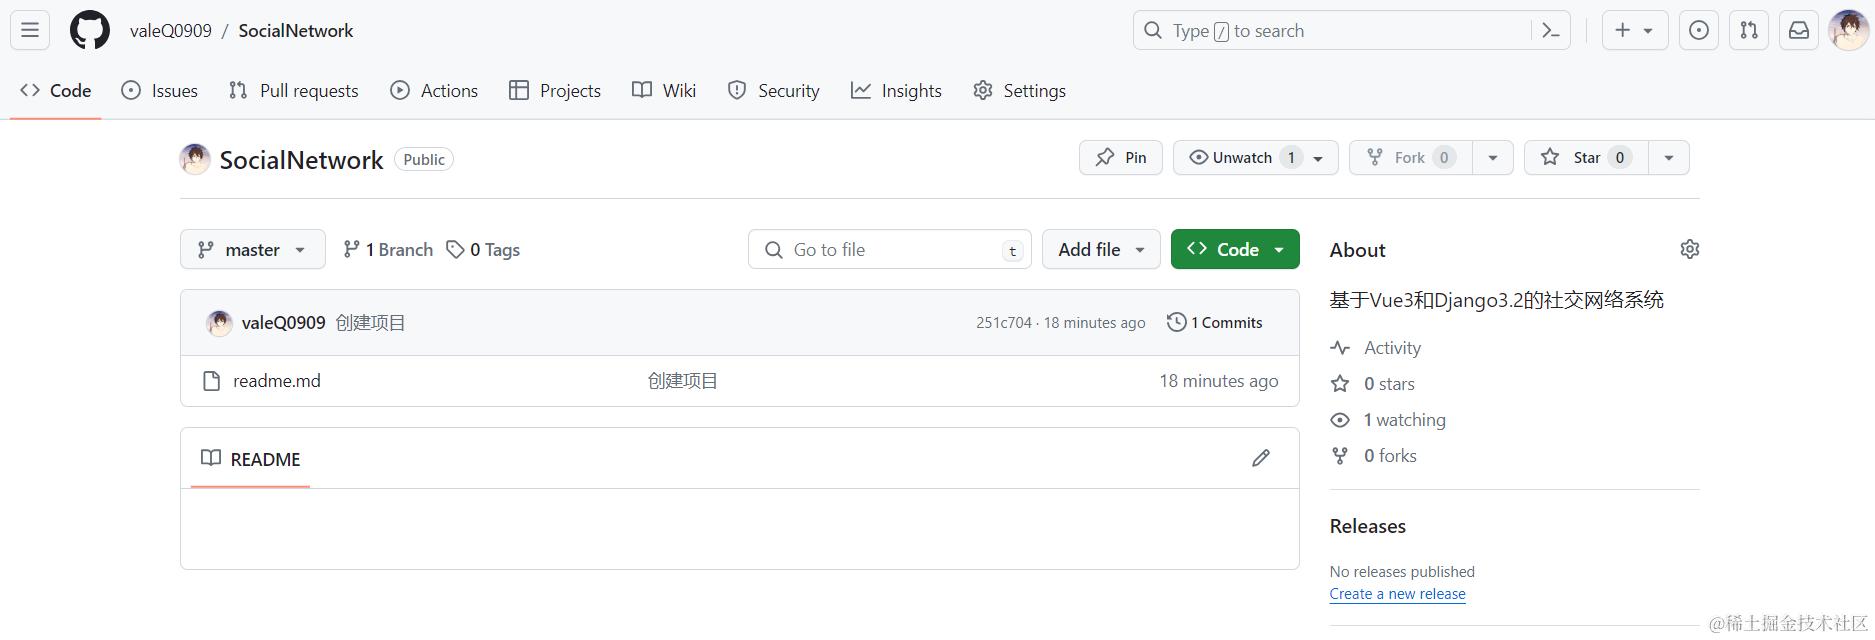The height and width of the screenshot is (640, 1875).
Task: Open the valeQ0909 commit author link
Action: [x=283, y=323]
